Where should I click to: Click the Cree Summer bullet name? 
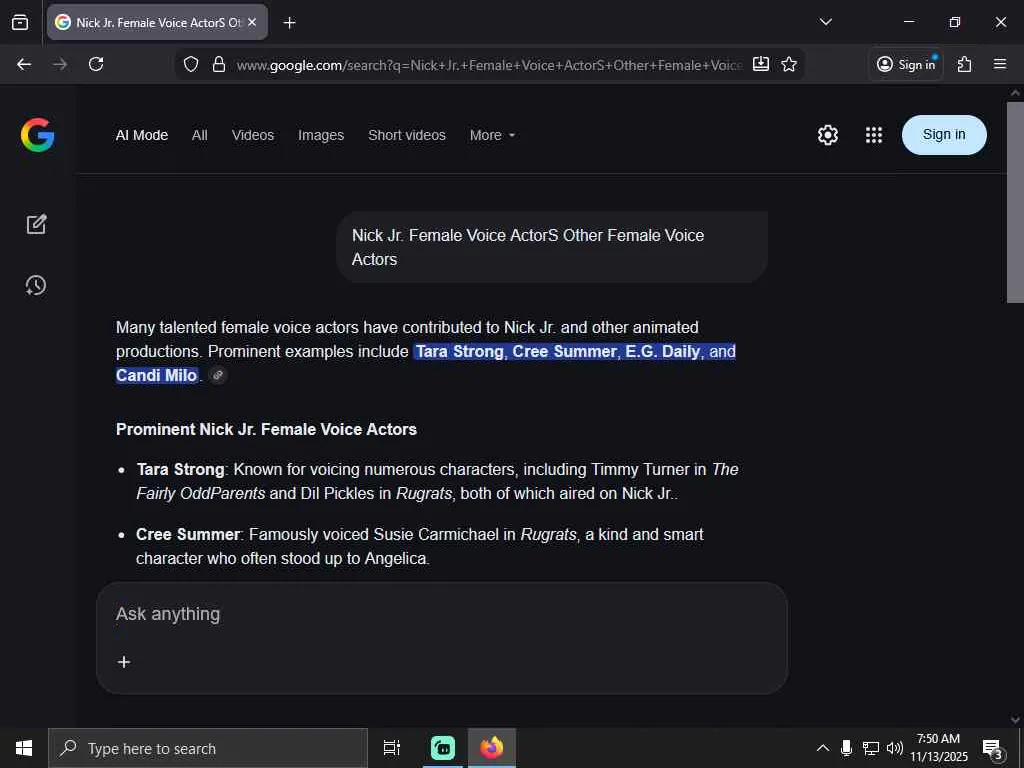click(x=188, y=534)
